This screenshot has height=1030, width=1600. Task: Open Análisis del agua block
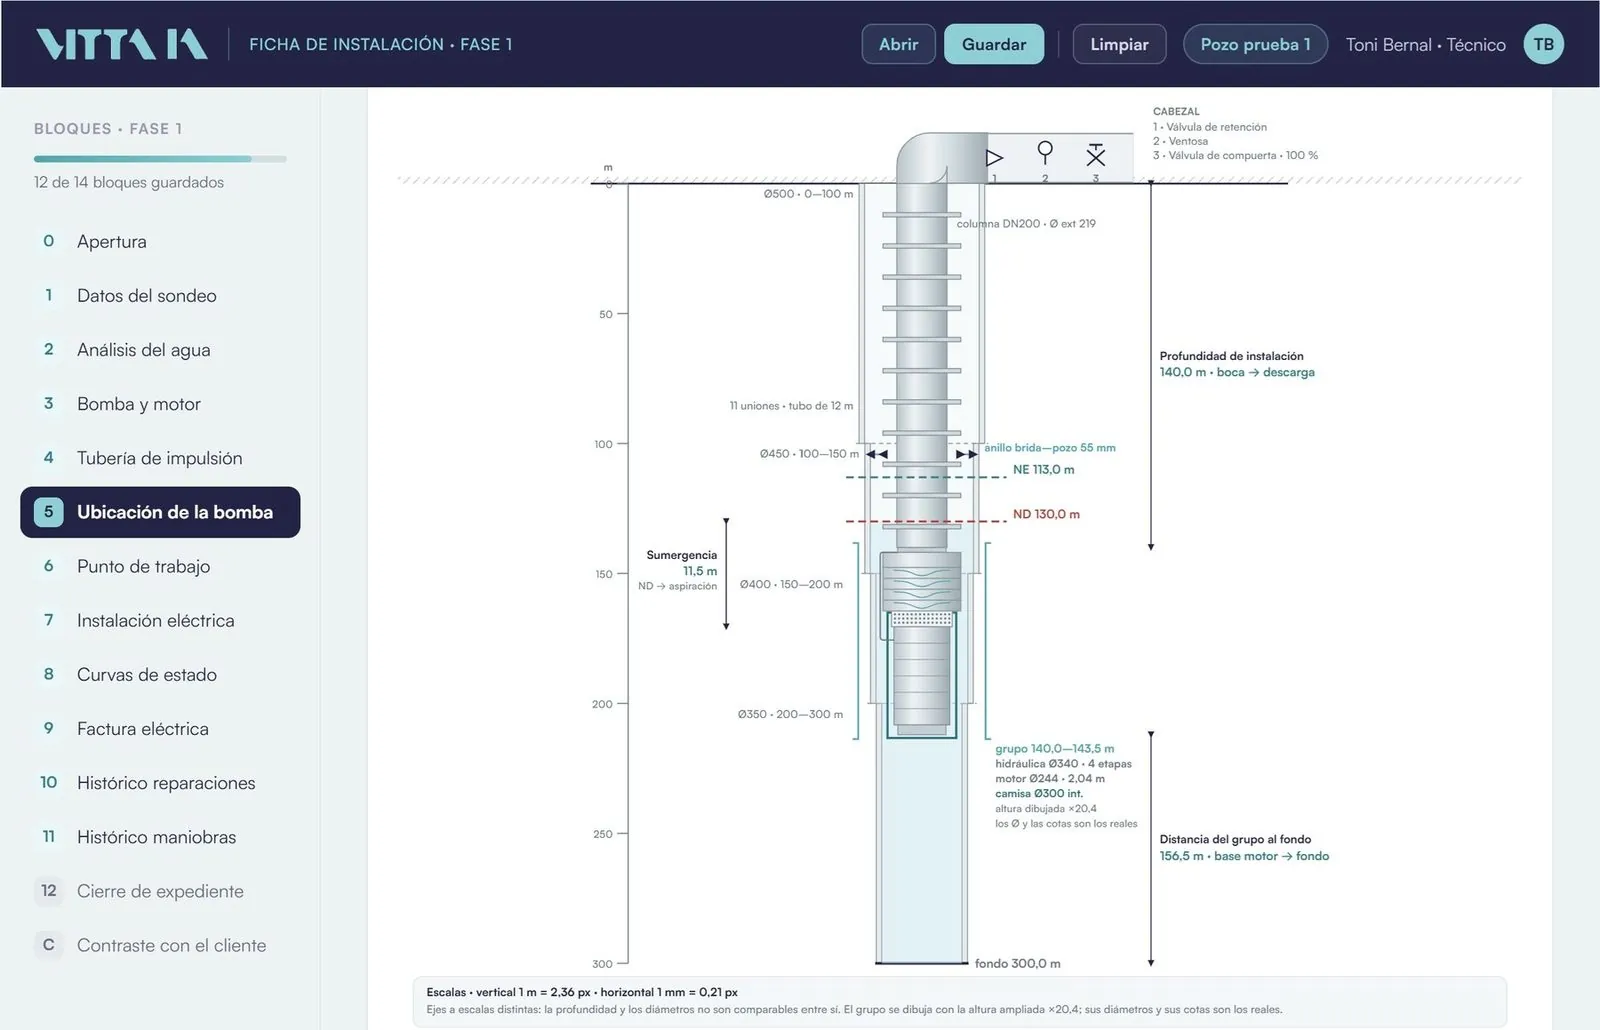[x=160, y=349]
